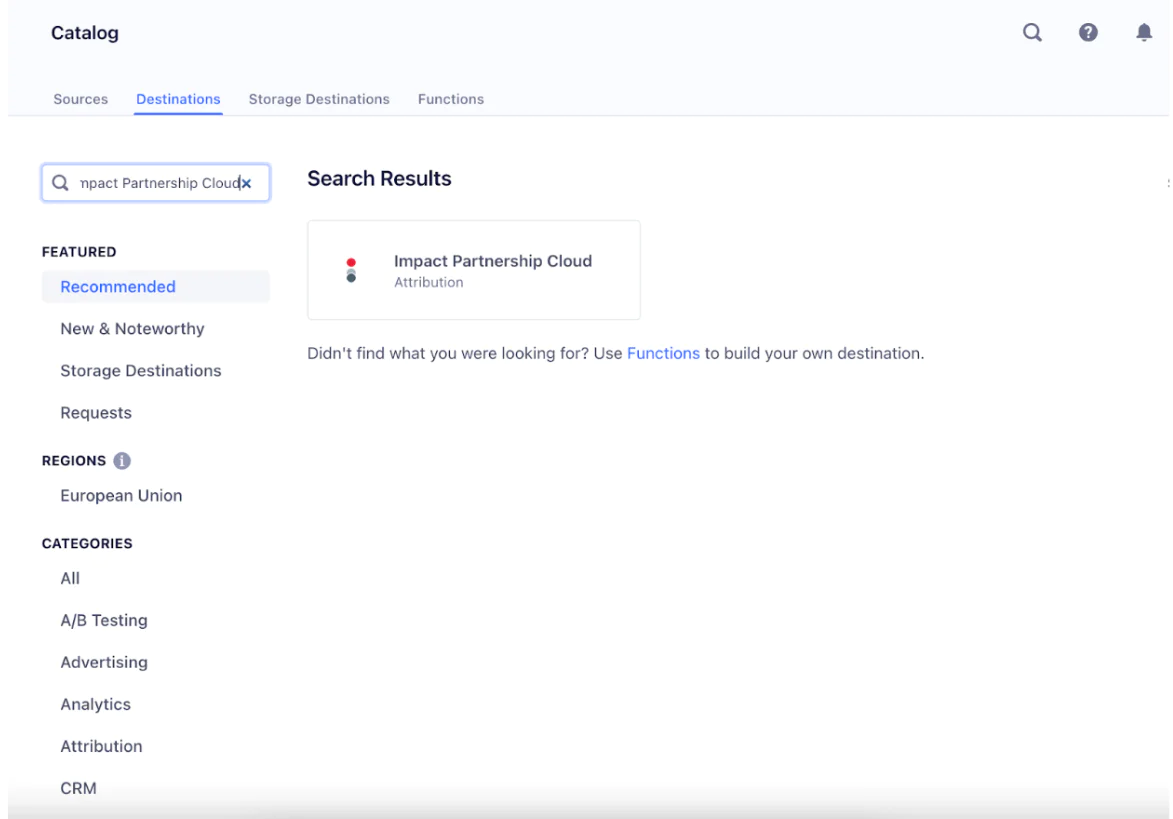Viewport: 1173px width, 819px height.
Task: Open the notifications bell icon
Action: point(1144,32)
